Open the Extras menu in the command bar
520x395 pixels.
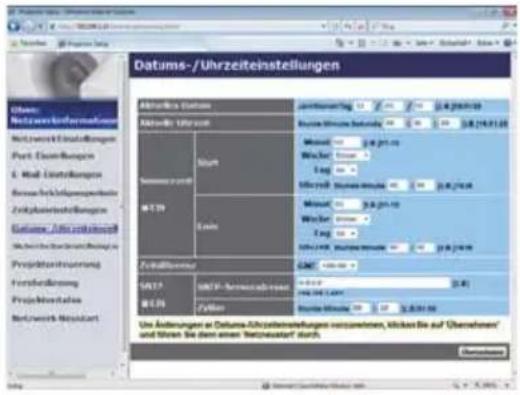pyautogui.click(x=487, y=43)
